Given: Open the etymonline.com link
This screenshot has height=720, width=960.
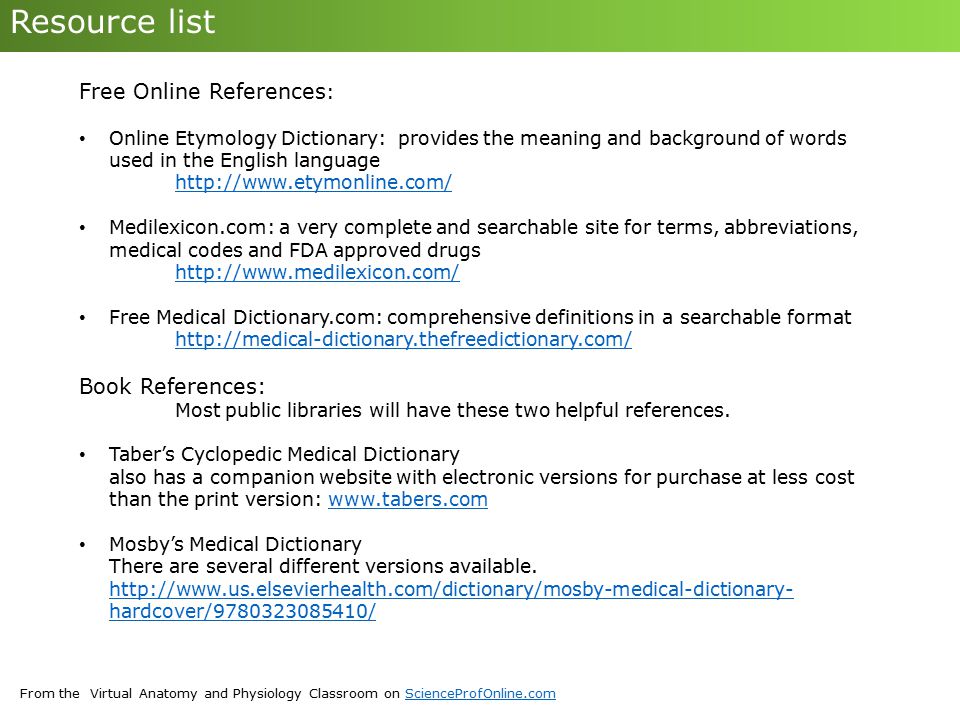Looking at the screenshot, I should coord(313,182).
